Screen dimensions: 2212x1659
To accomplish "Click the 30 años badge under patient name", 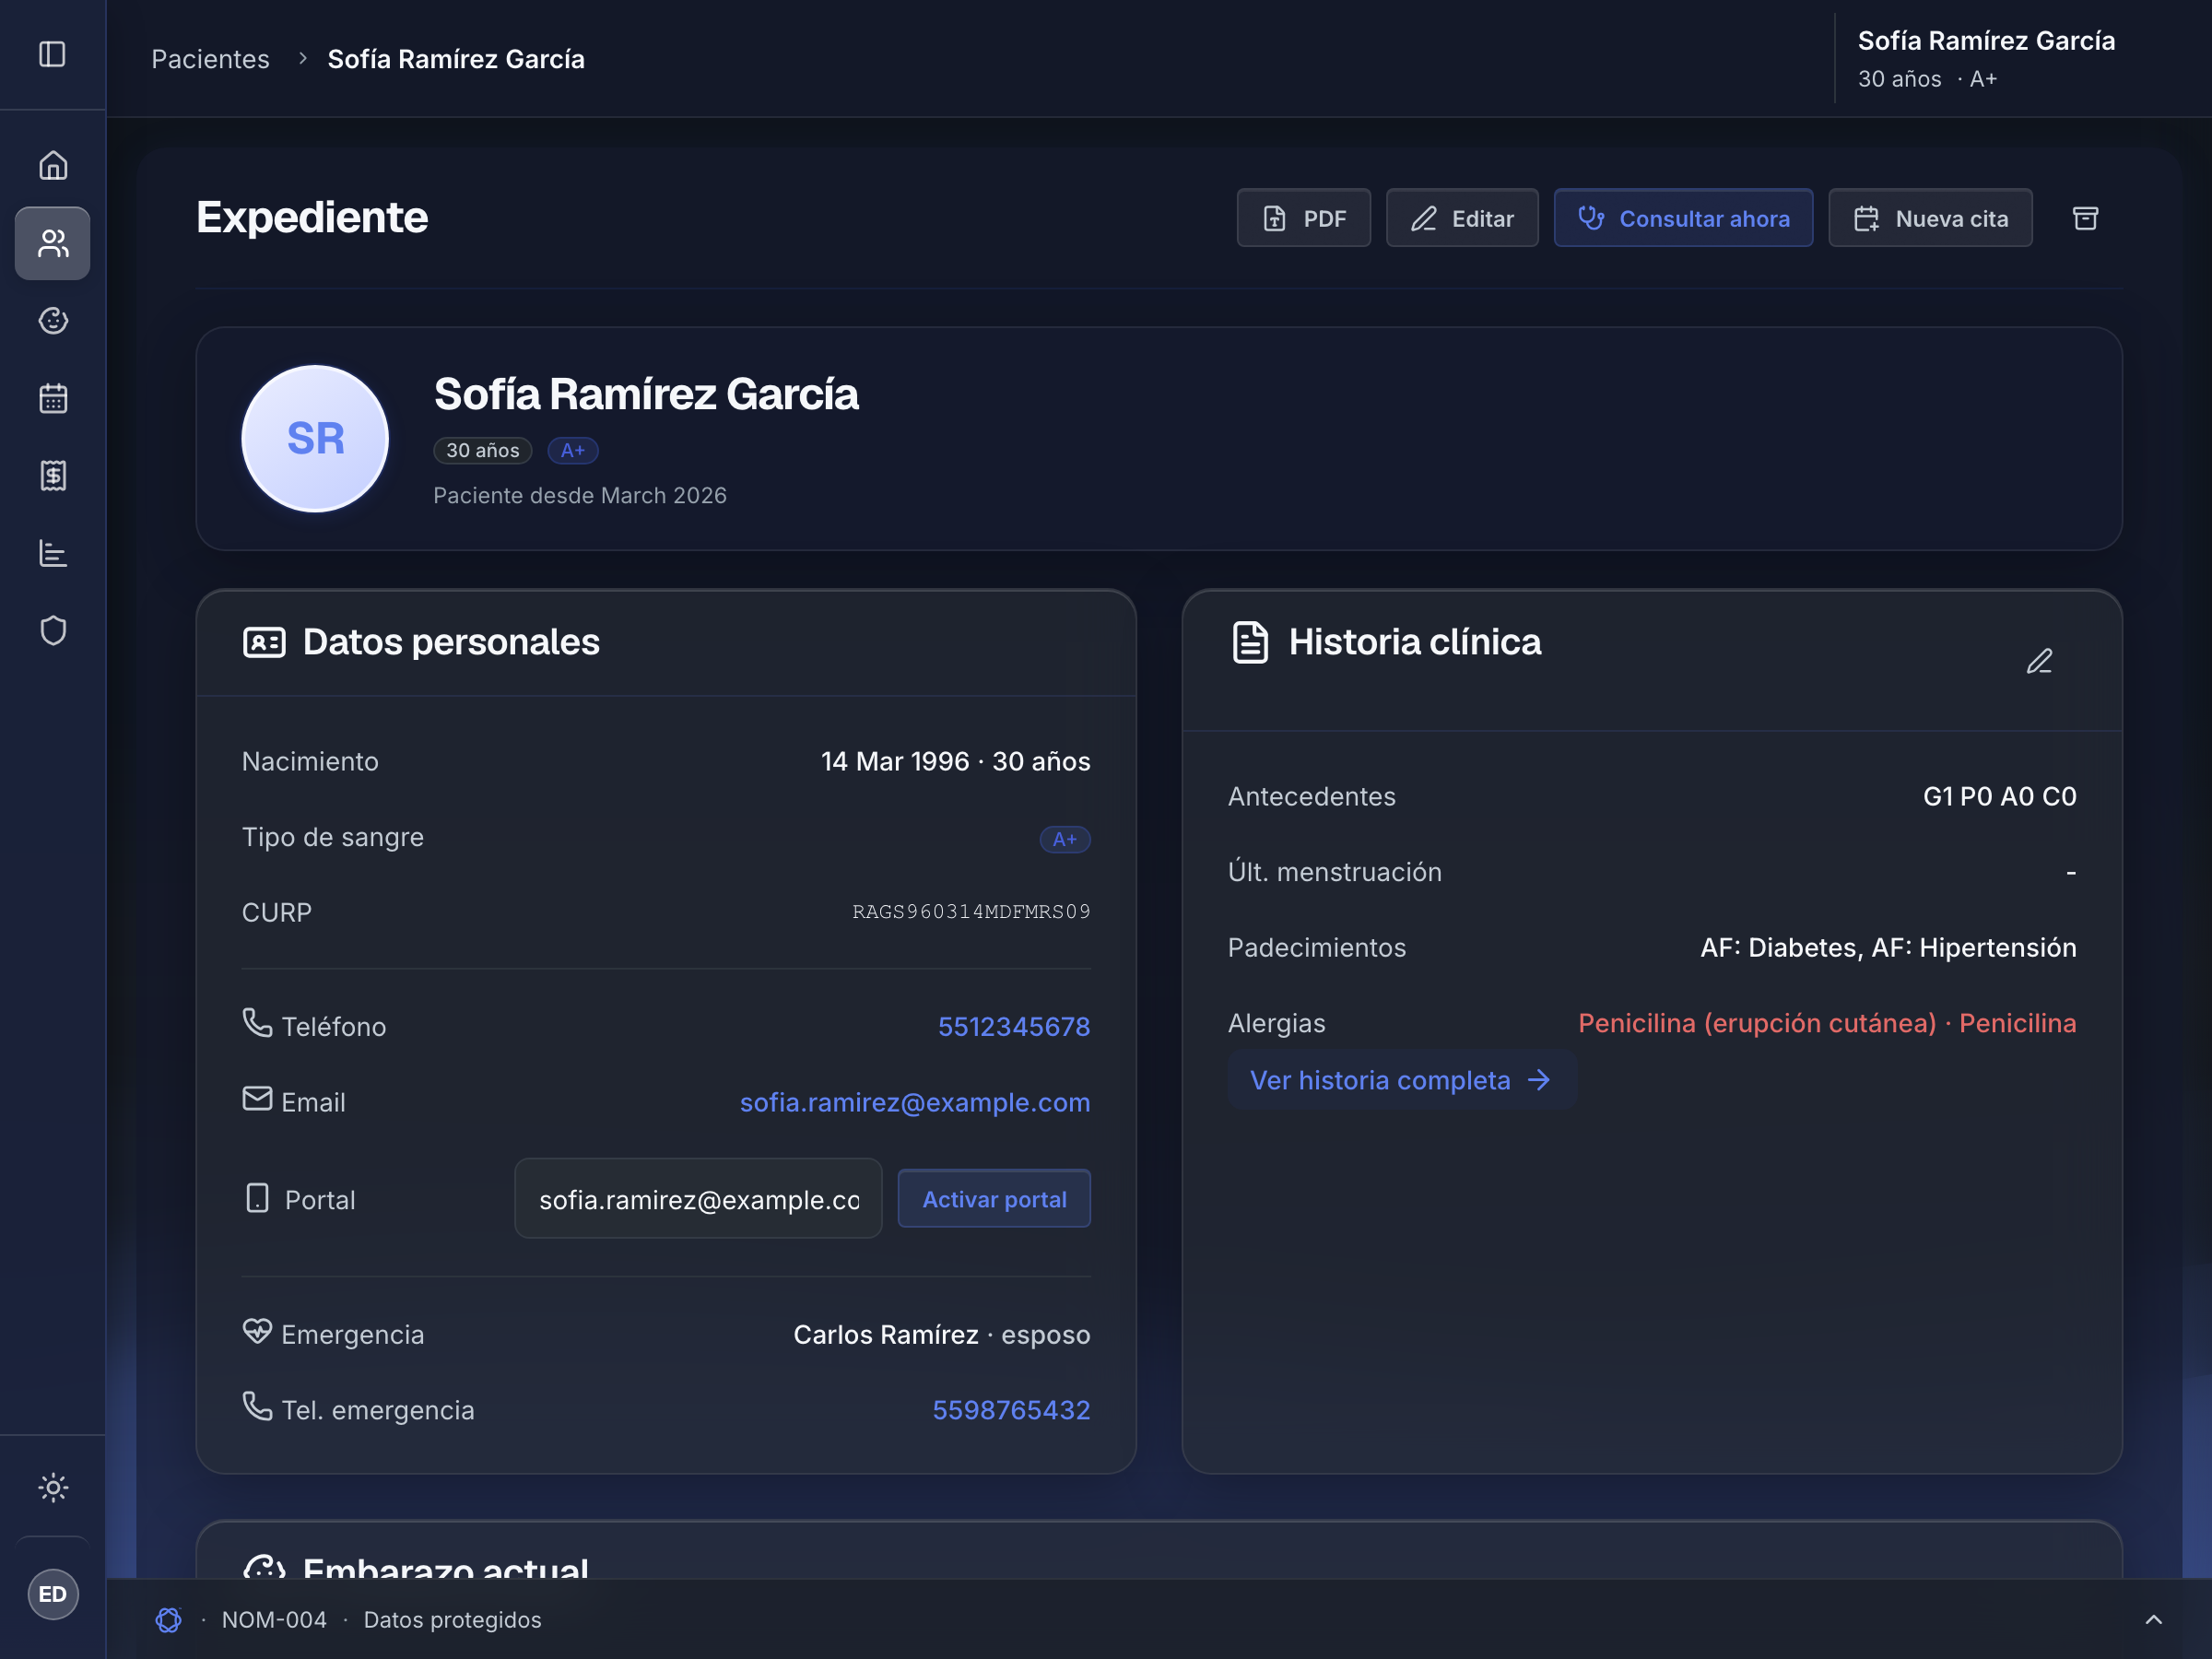I will pyautogui.click(x=482, y=450).
